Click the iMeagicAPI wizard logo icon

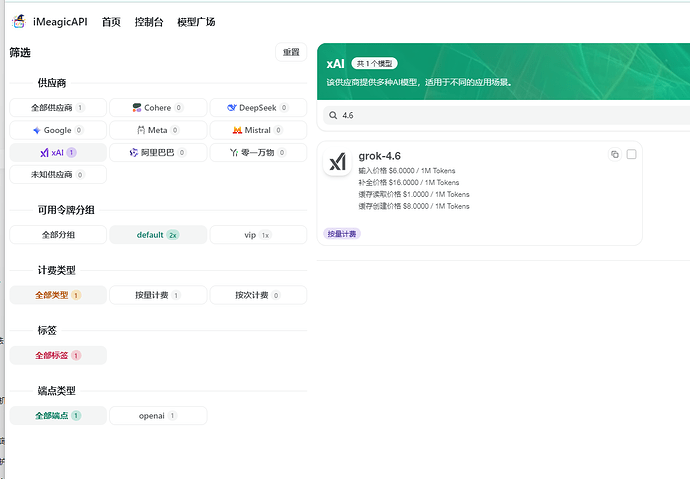coord(19,22)
